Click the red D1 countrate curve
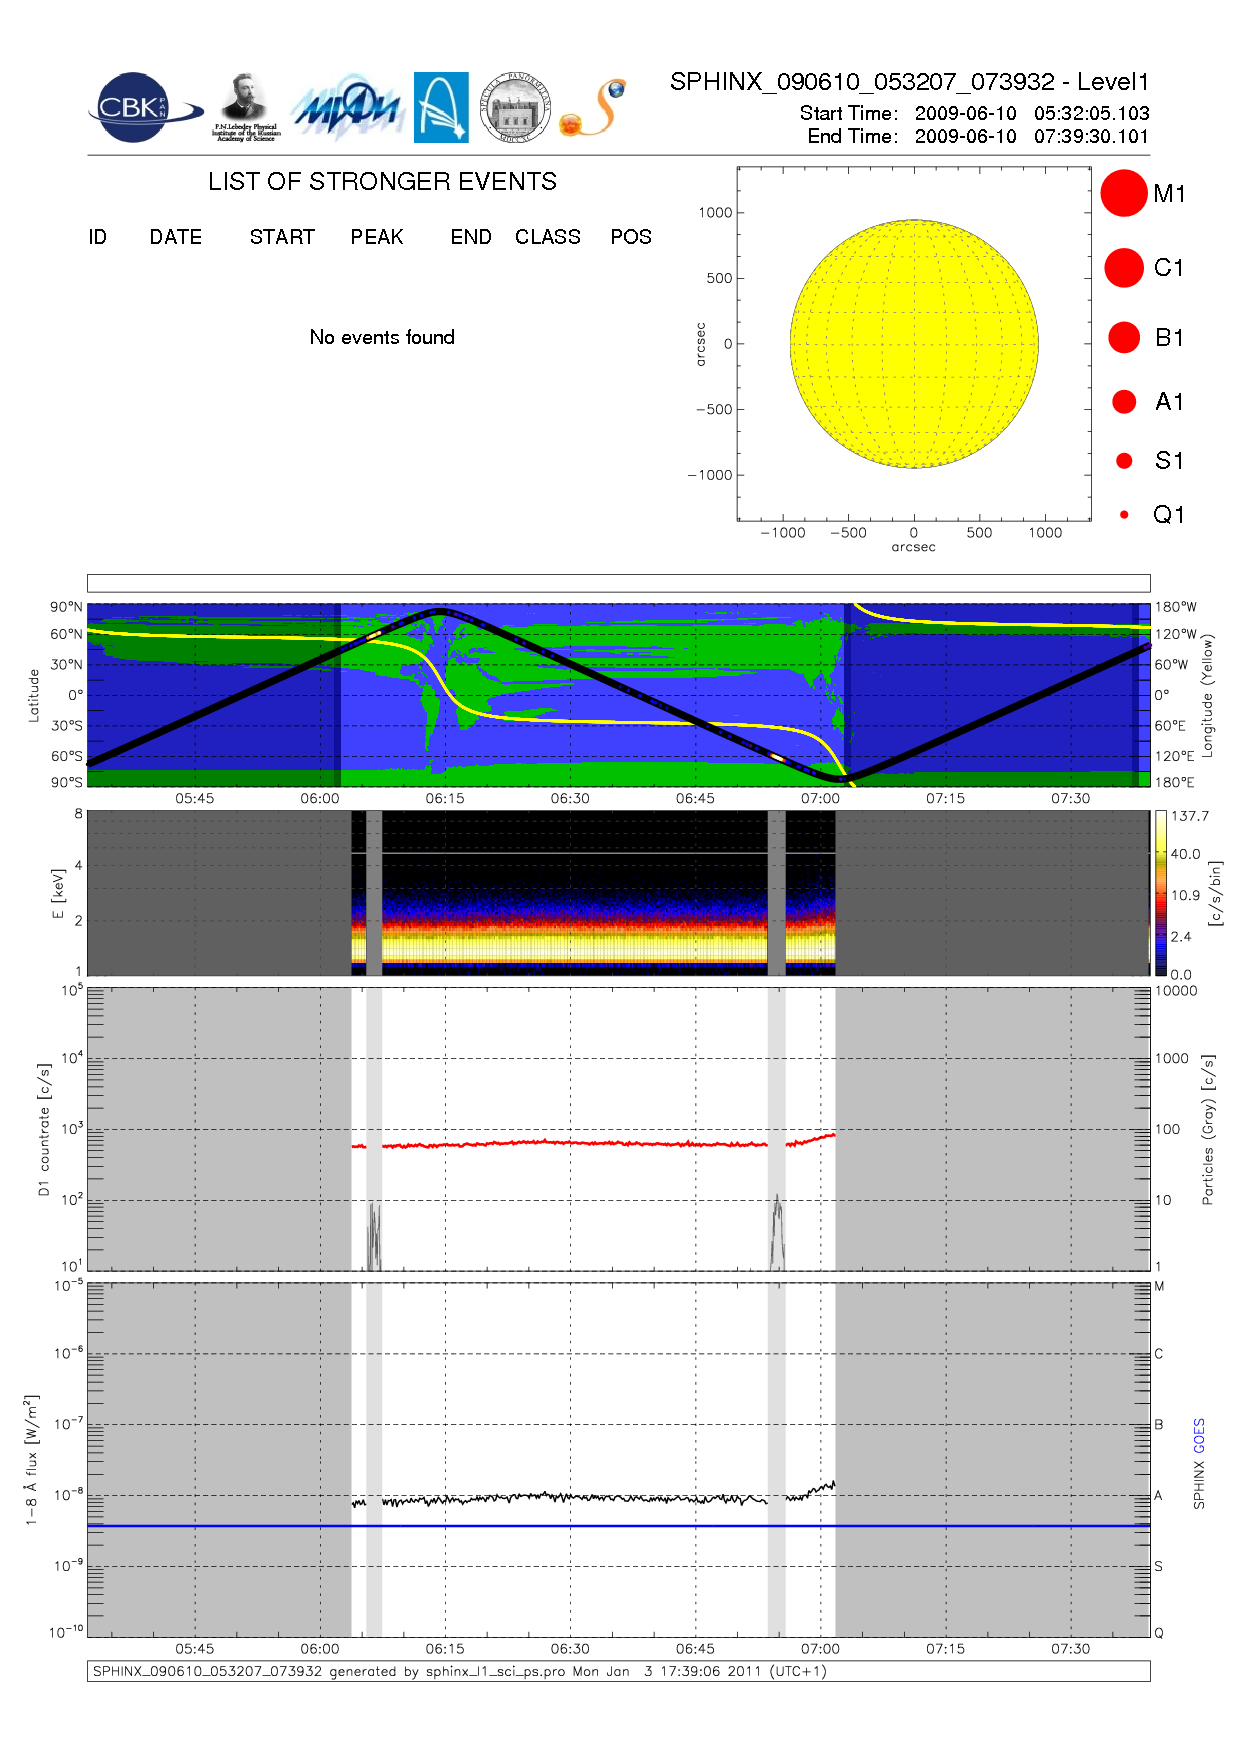The width and height of the screenshot is (1240, 1754). (x=593, y=1143)
